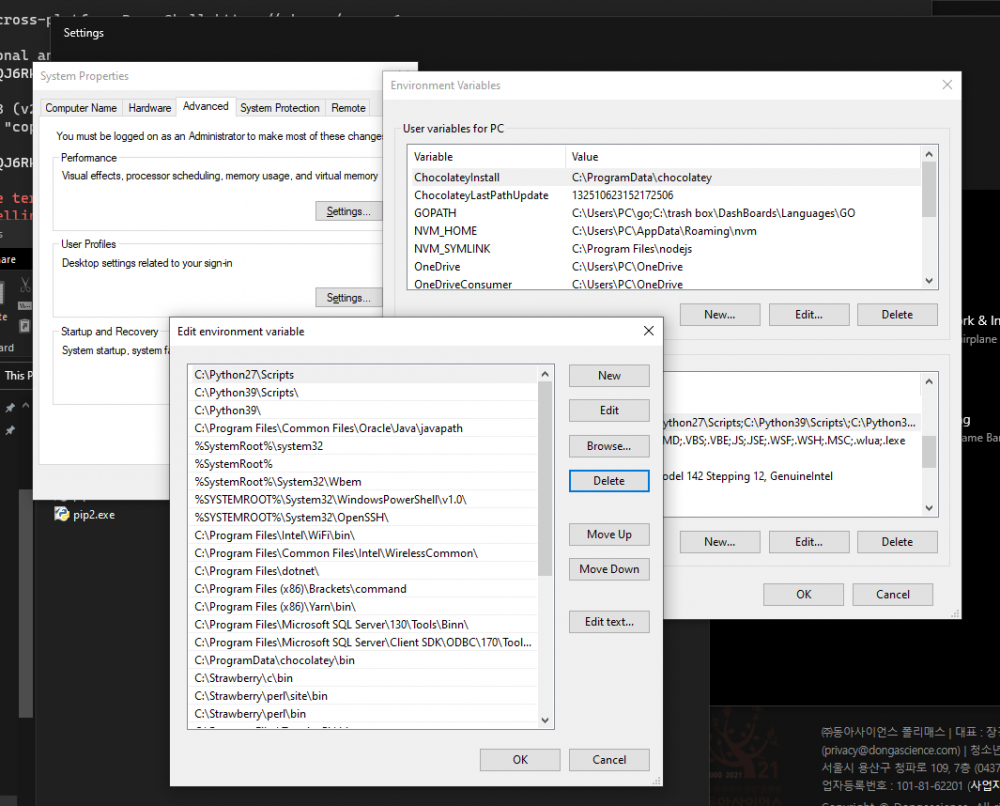Select the NVM_HOME user variable
The height and width of the screenshot is (806, 1000).
(665, 231)
